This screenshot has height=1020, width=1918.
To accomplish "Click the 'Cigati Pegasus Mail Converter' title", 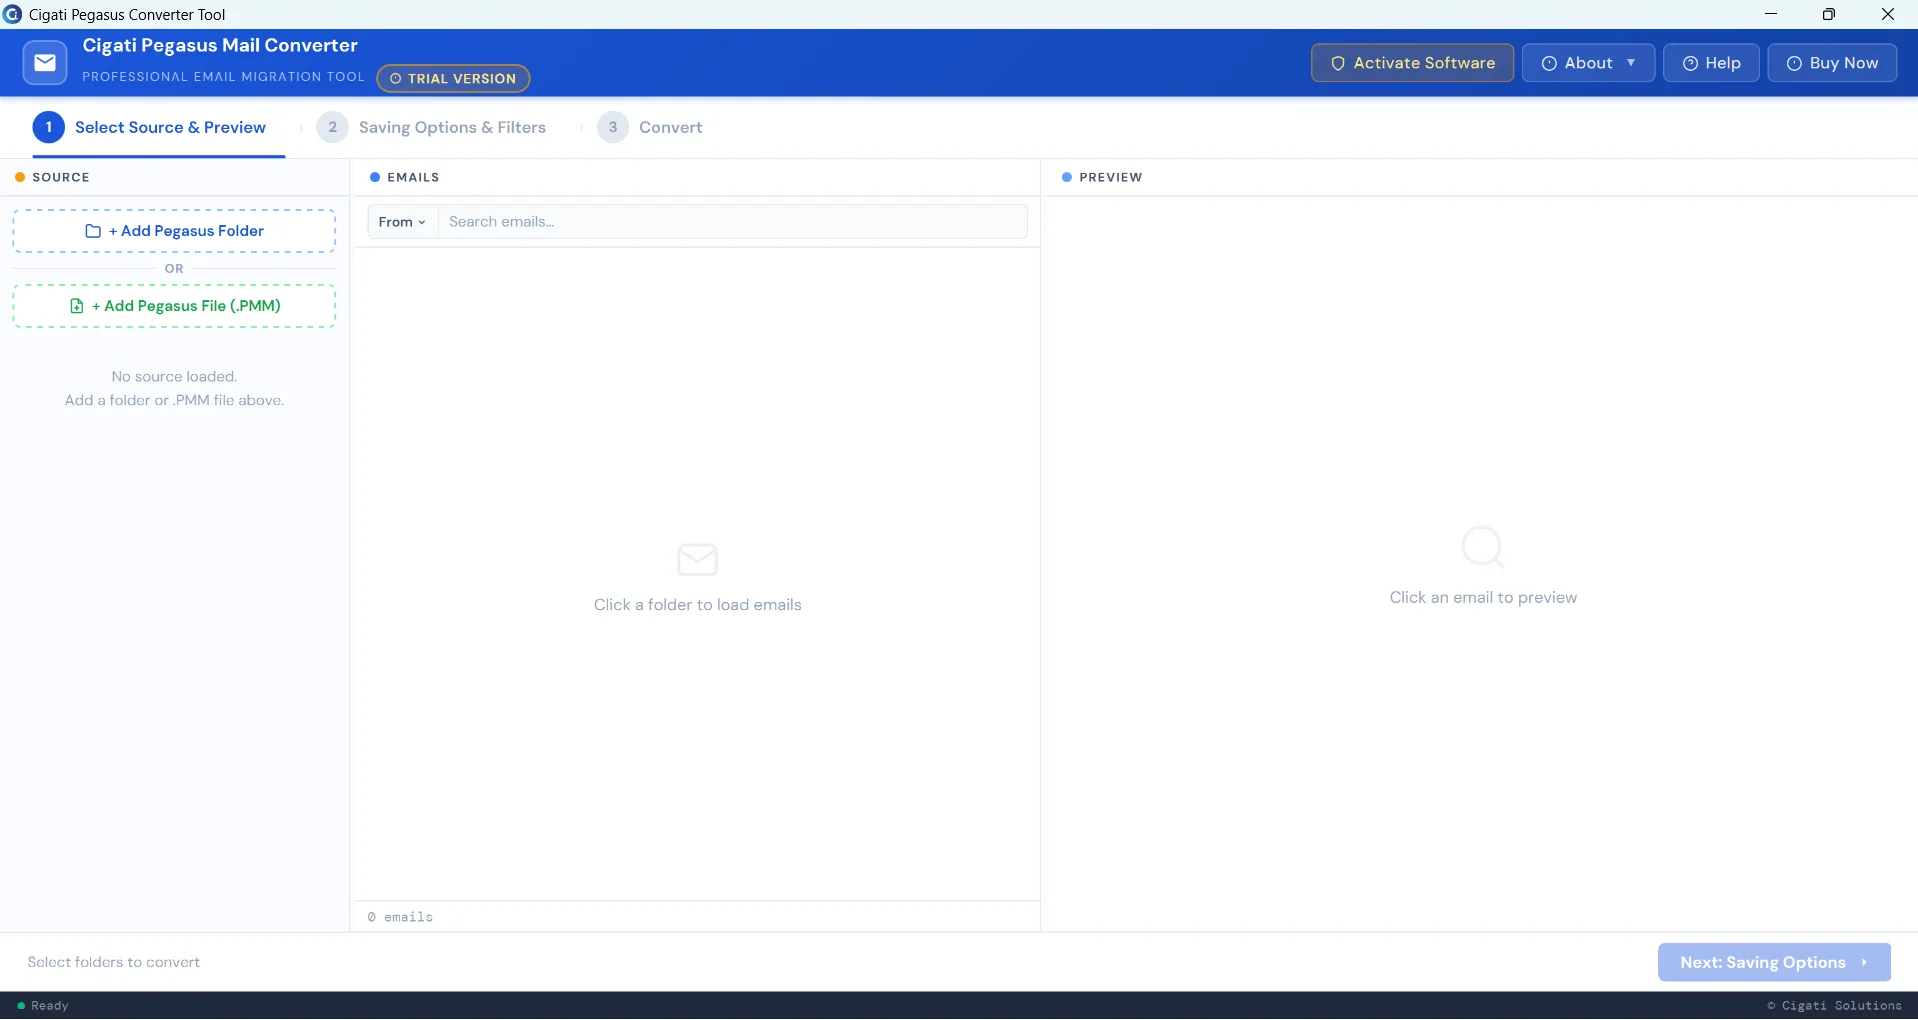I will (x=220, y=45).
